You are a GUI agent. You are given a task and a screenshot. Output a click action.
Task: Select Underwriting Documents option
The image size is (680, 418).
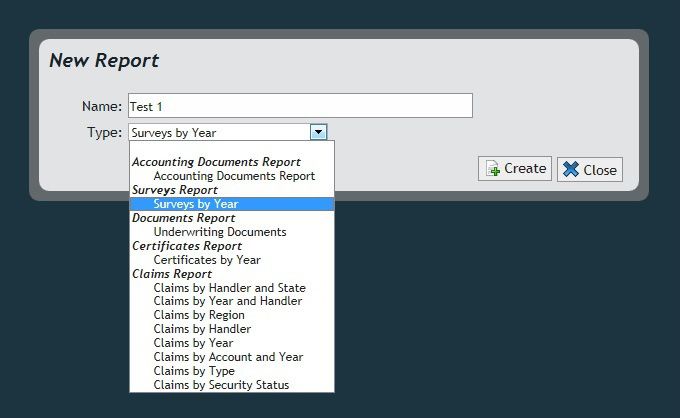(x=220, y=232)
